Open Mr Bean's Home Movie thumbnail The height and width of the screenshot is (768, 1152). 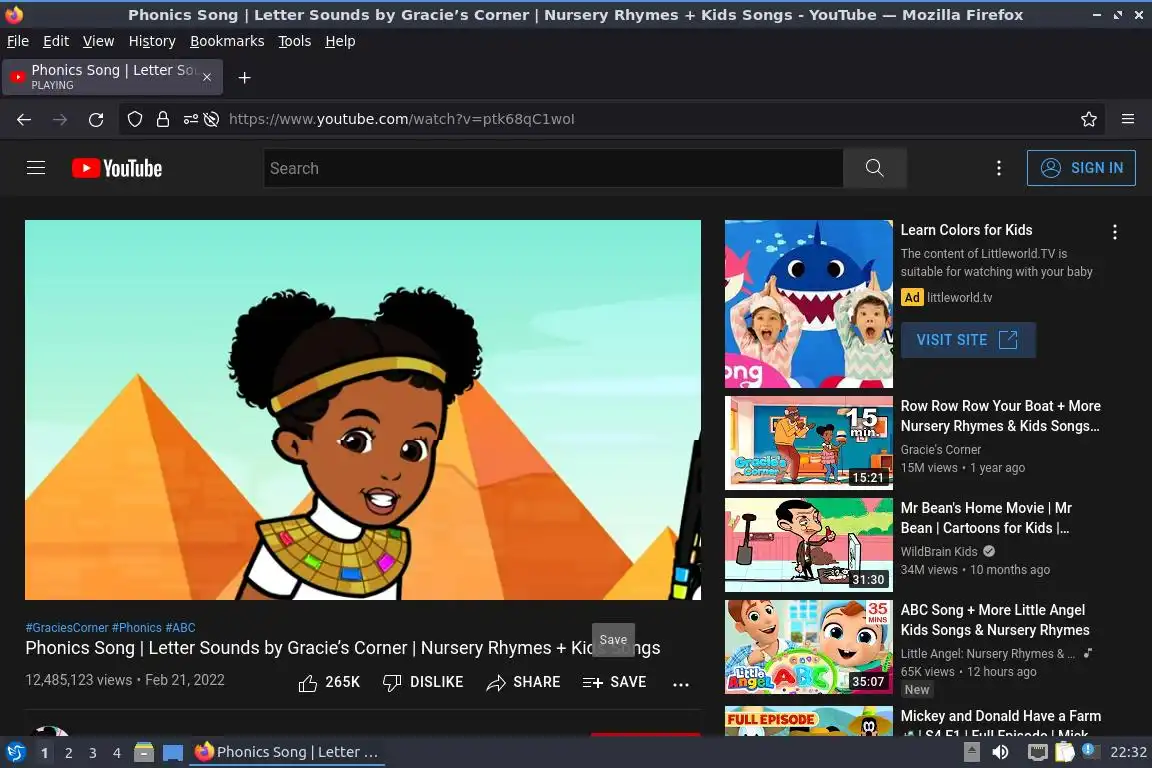(x=808, y=545)
